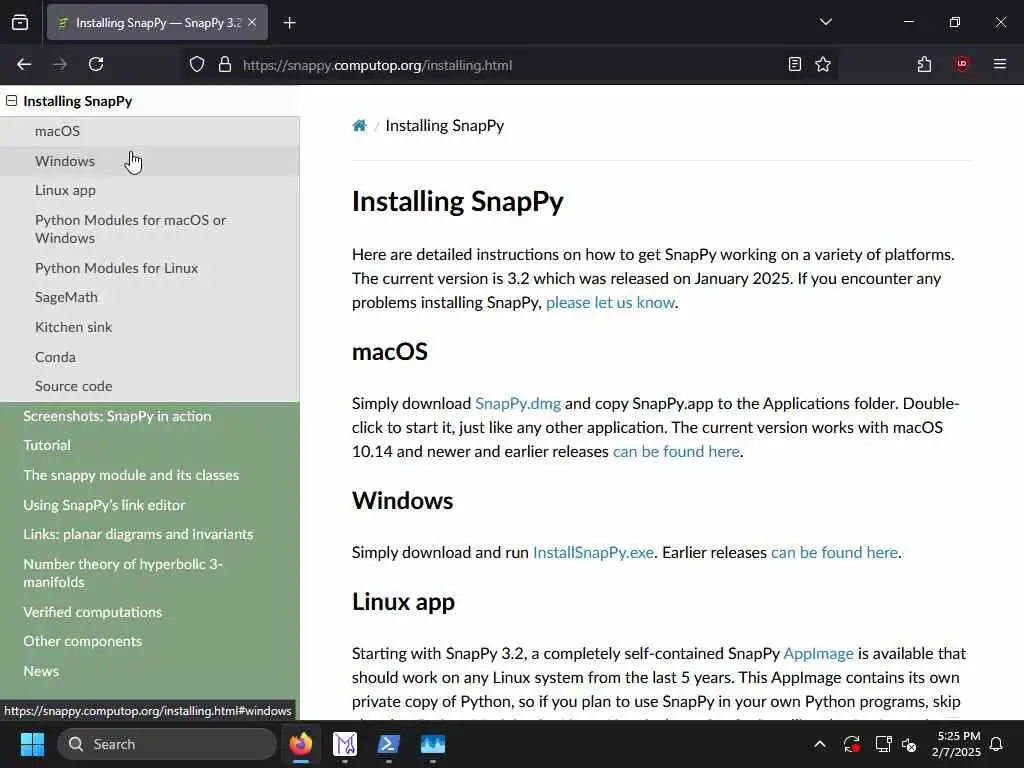The image size is (1024, 768).
Task: Open the uBlock Origin extension icon
Action: coord(961,64)
